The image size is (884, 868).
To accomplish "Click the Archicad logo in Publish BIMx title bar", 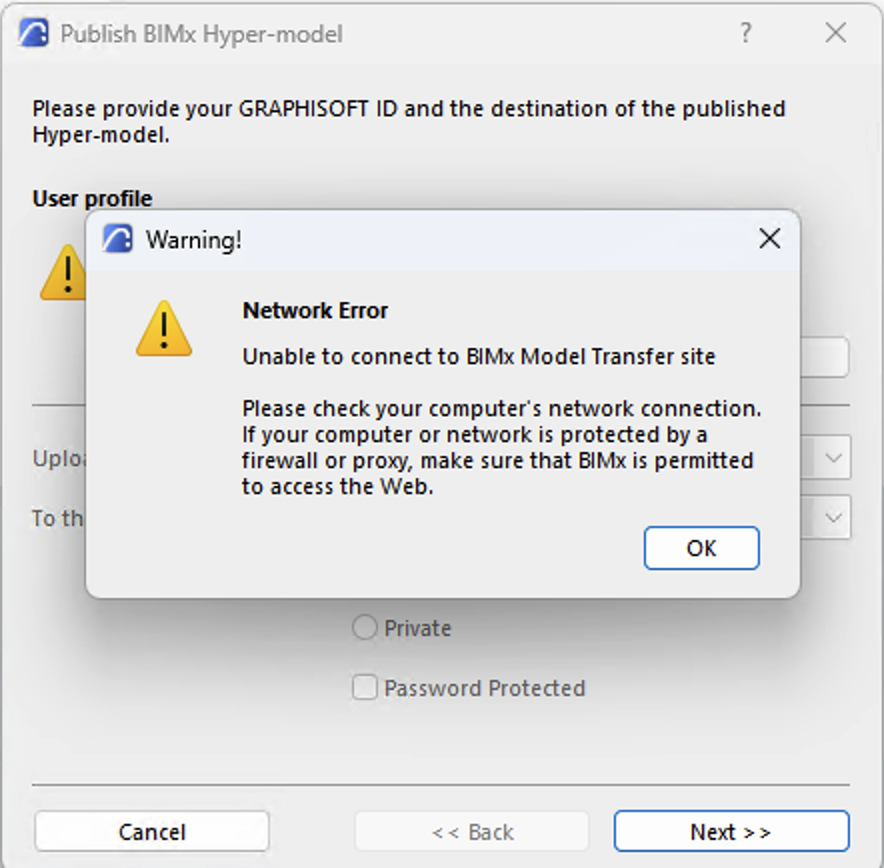I will tap(33, 33).
